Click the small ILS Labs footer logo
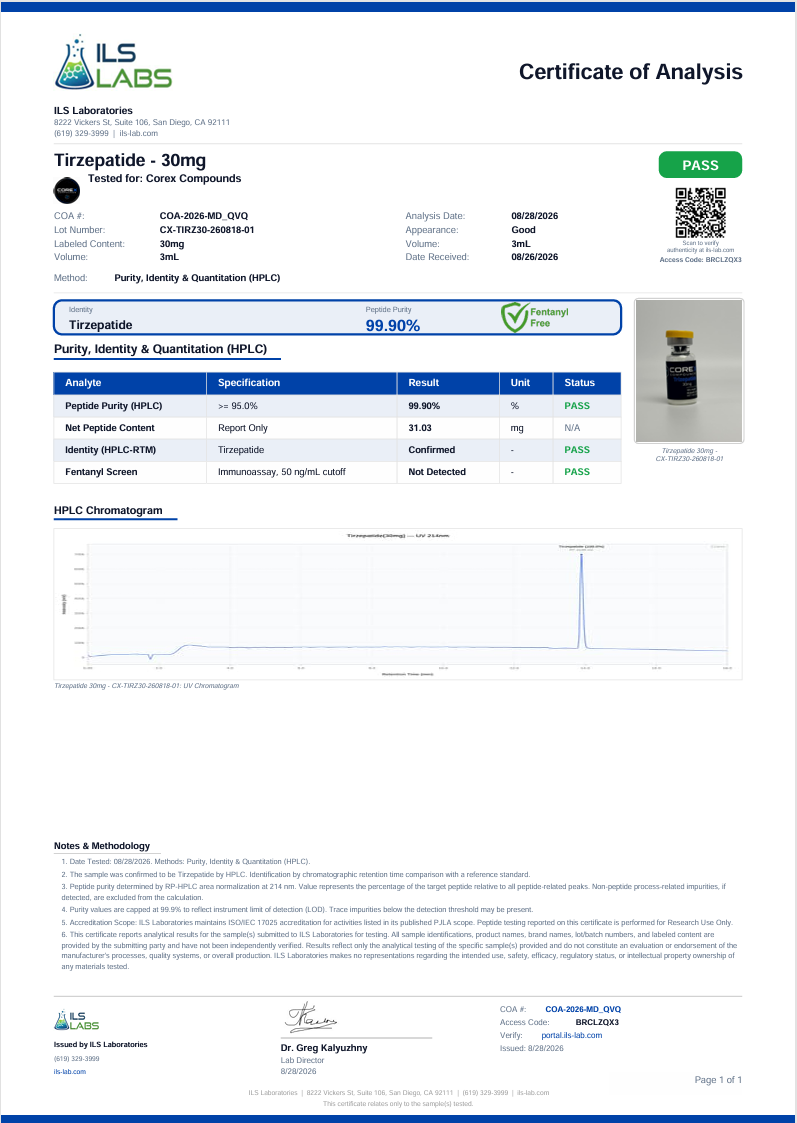Image resolution: width=797 pixels, height=1123 pixels. (x=77, y=1021)
